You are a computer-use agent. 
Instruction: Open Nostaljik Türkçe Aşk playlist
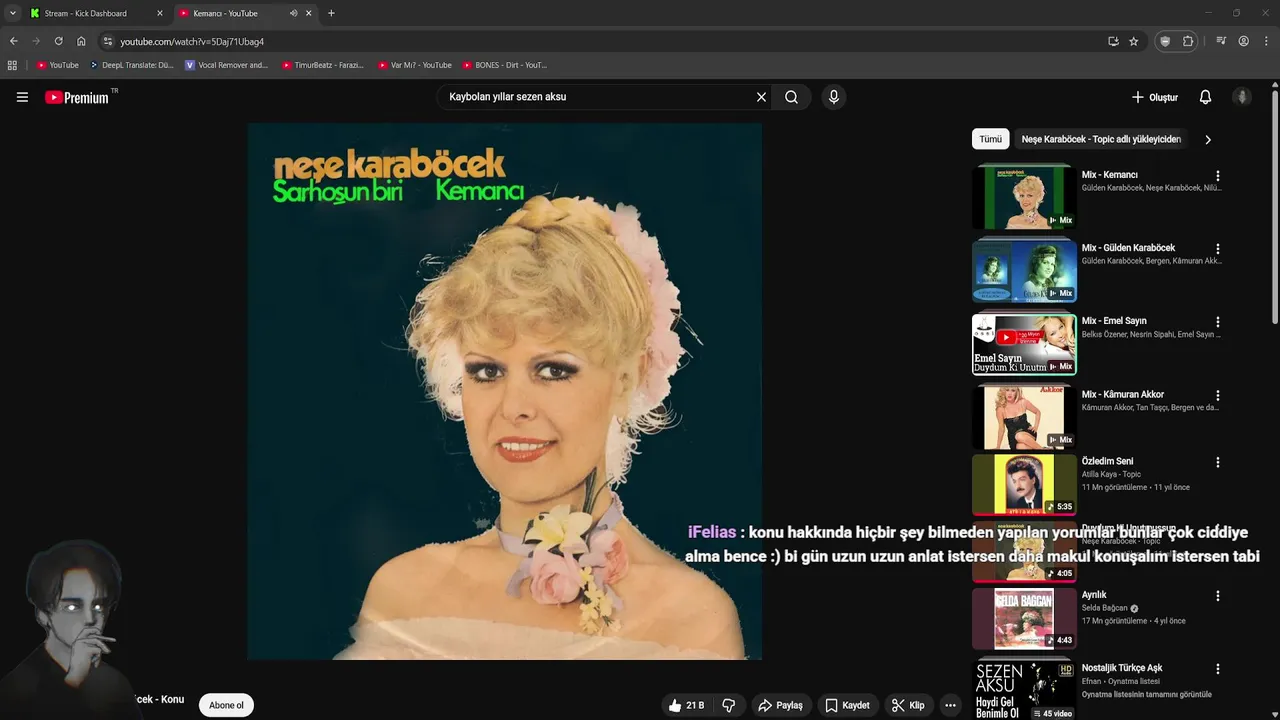[1122, 668]
